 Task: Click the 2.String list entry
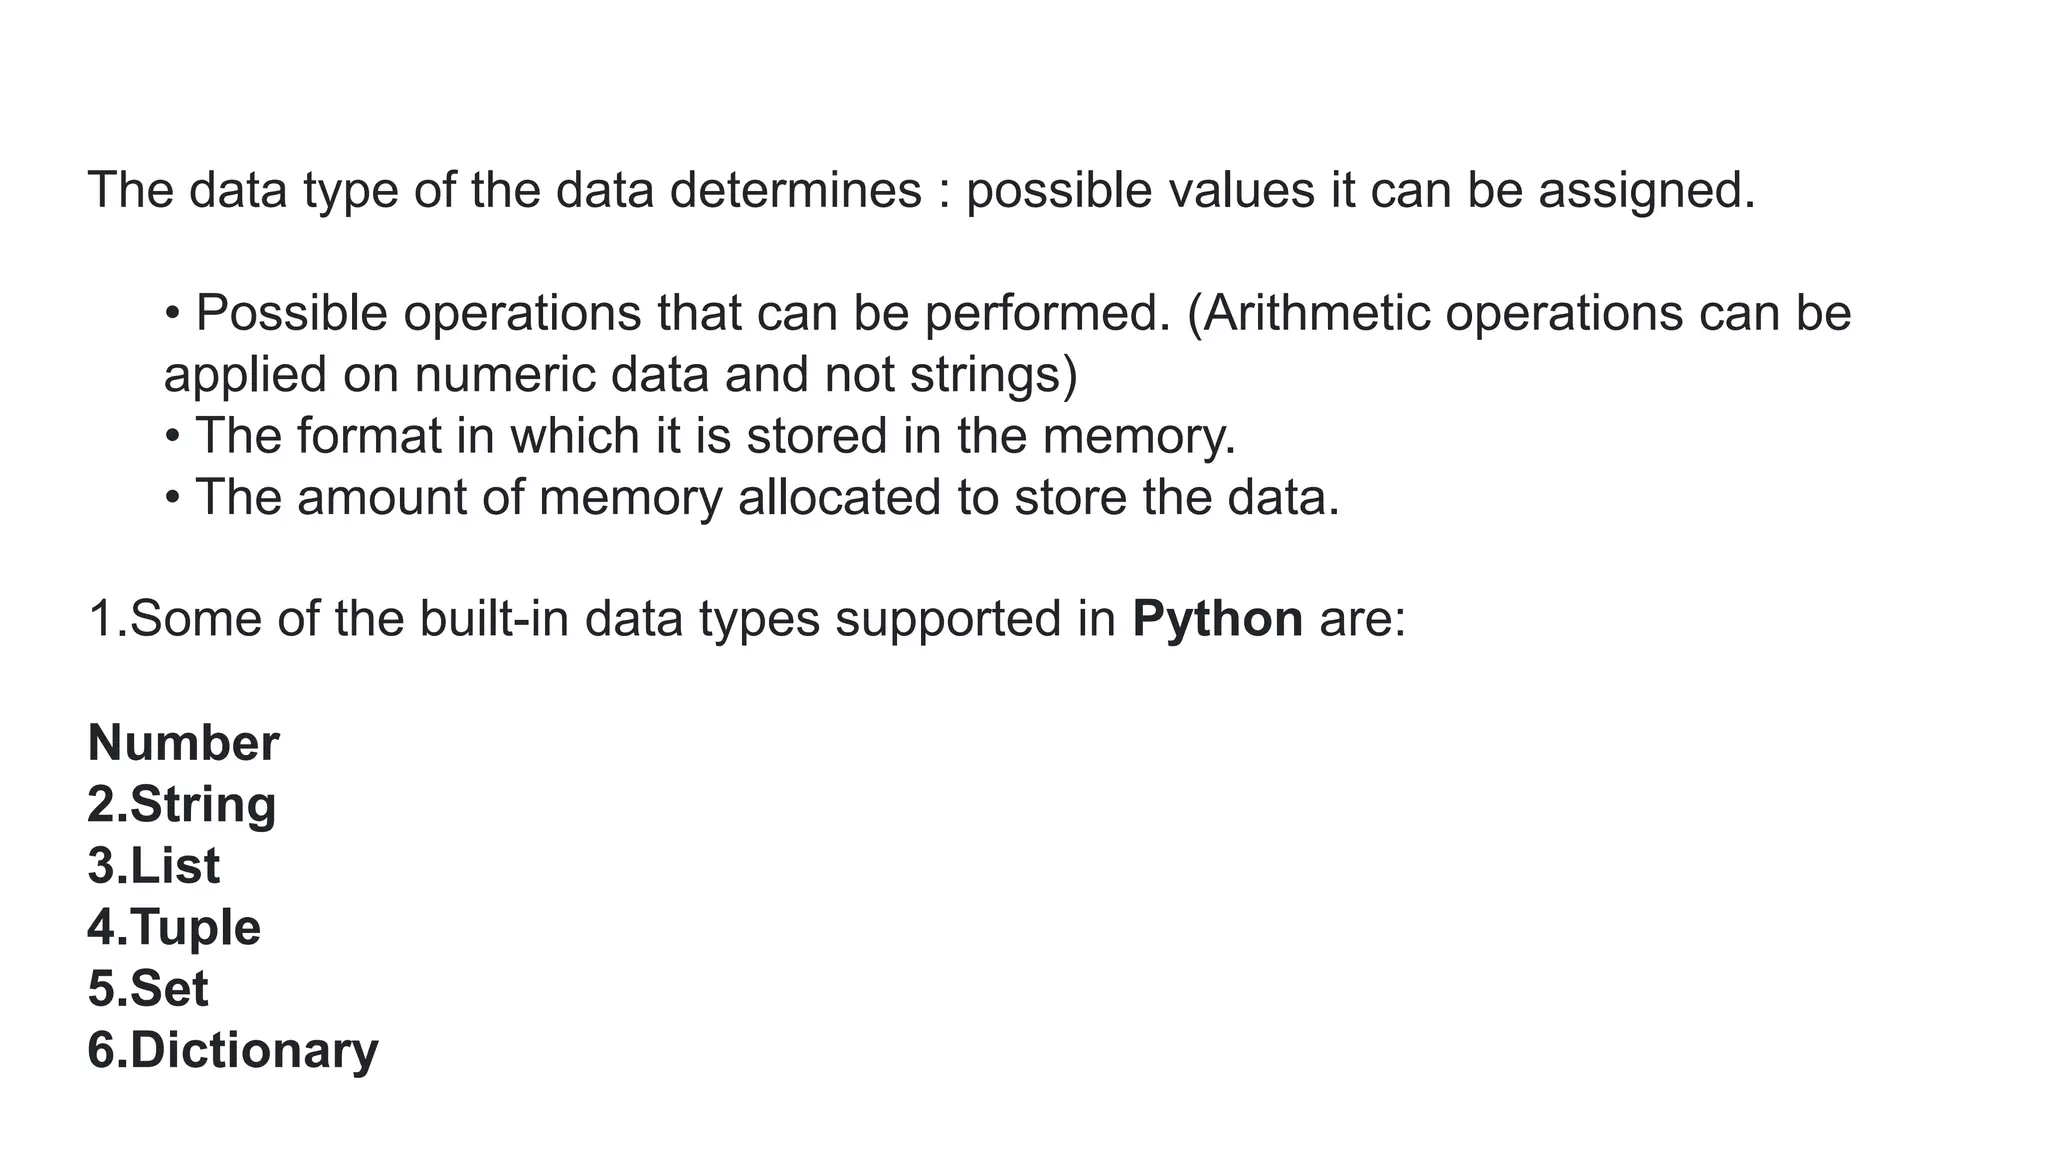(x=182, y=806)
